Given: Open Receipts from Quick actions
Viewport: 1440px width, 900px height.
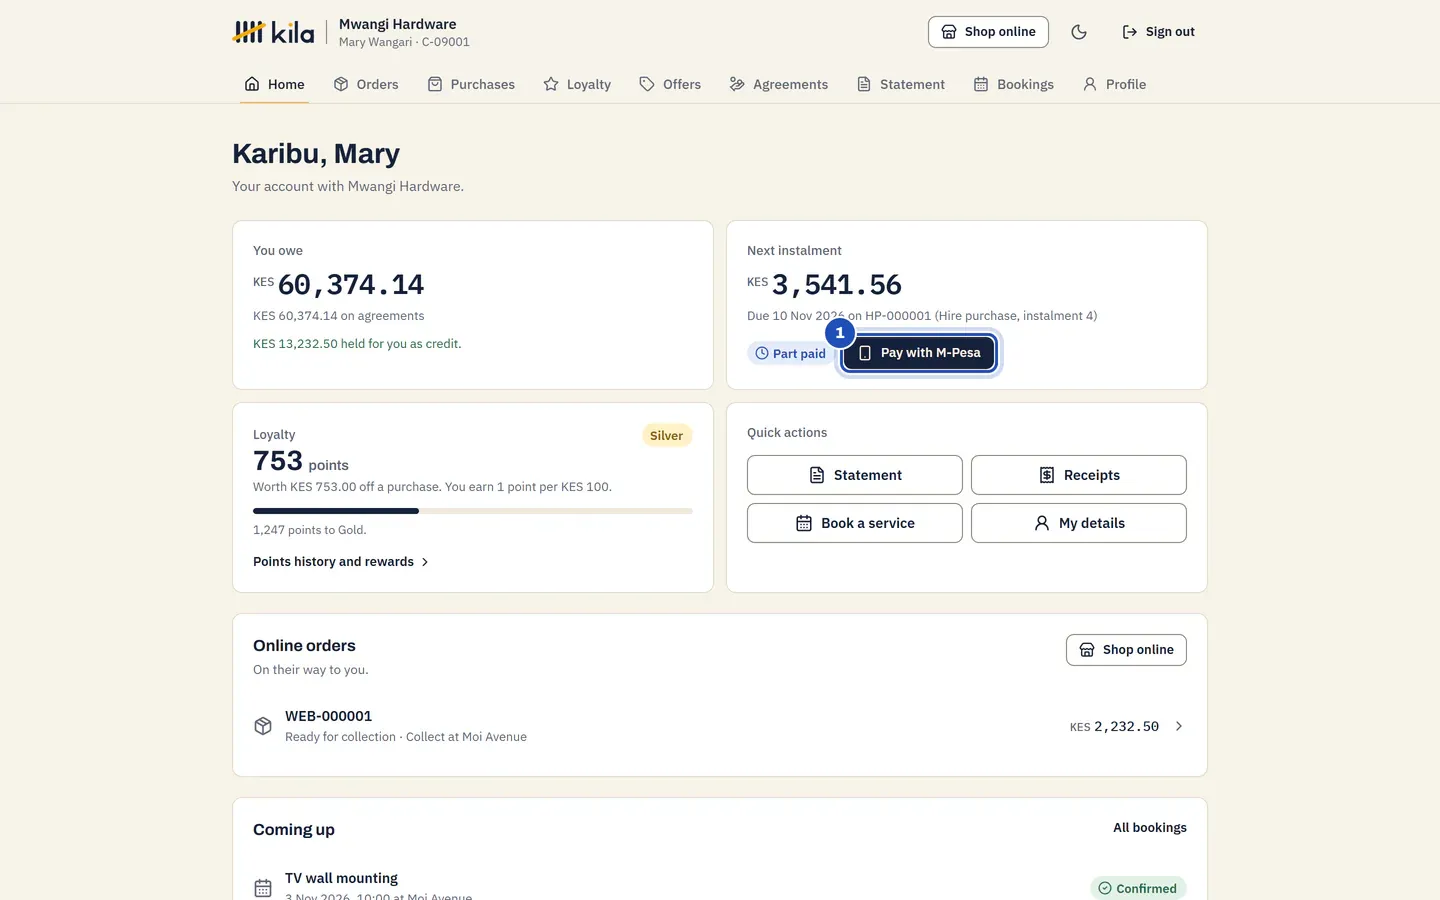Looking at the screenshot, I should click(1079, 475).
